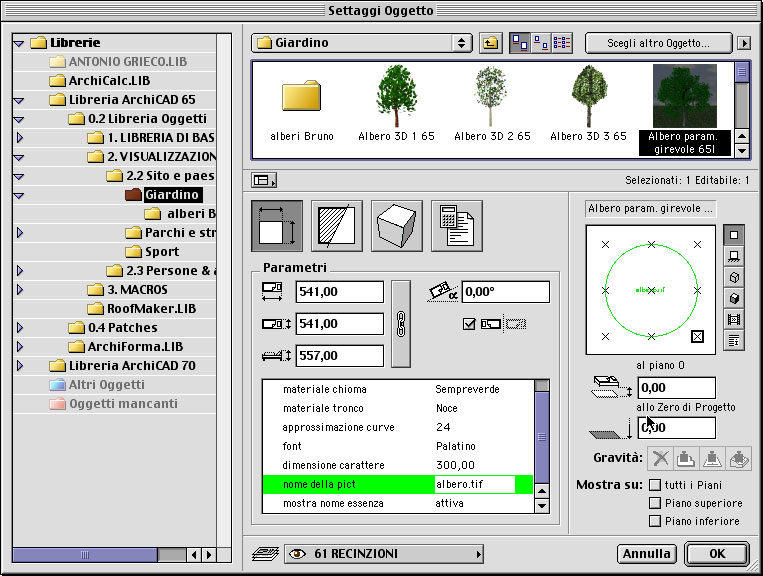Open the Parameters tab icon with dimension arrows
763x576 pixels.
(x=277, y=224)
